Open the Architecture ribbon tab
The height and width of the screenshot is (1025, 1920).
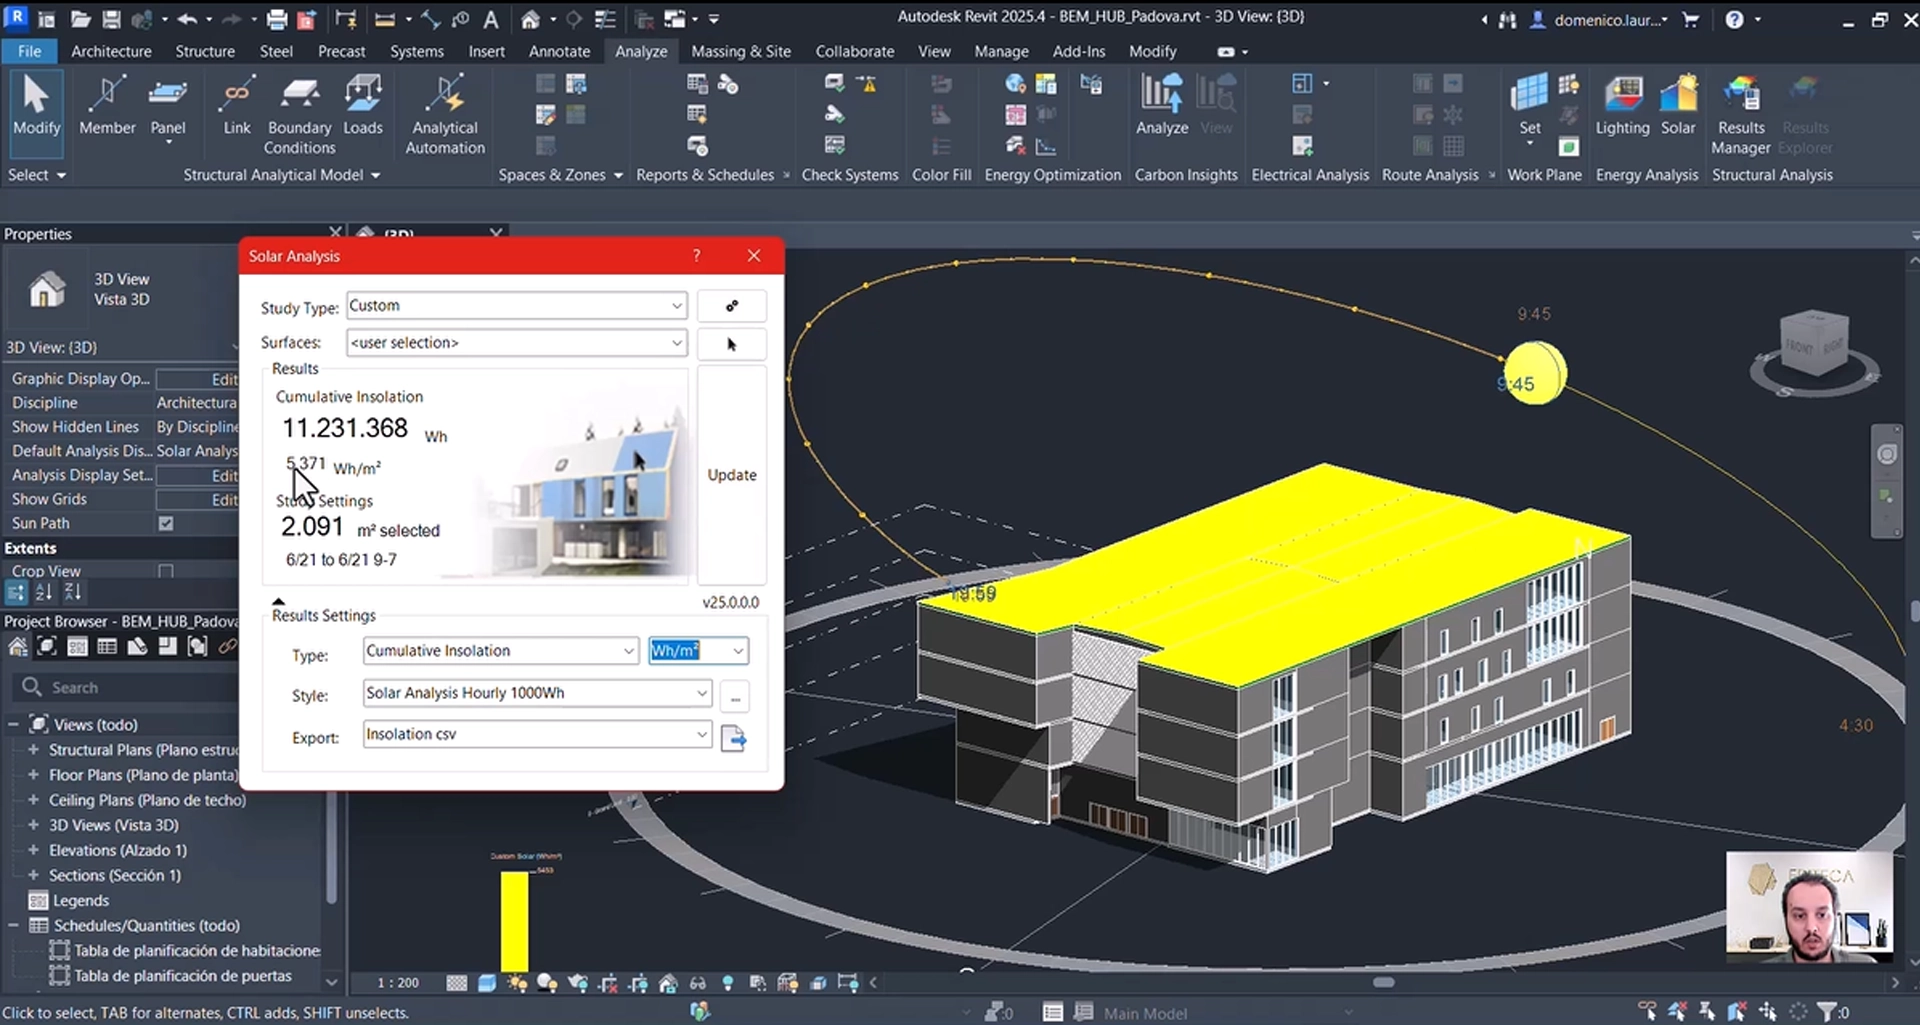pyautogui.click(x=111, y=51)
